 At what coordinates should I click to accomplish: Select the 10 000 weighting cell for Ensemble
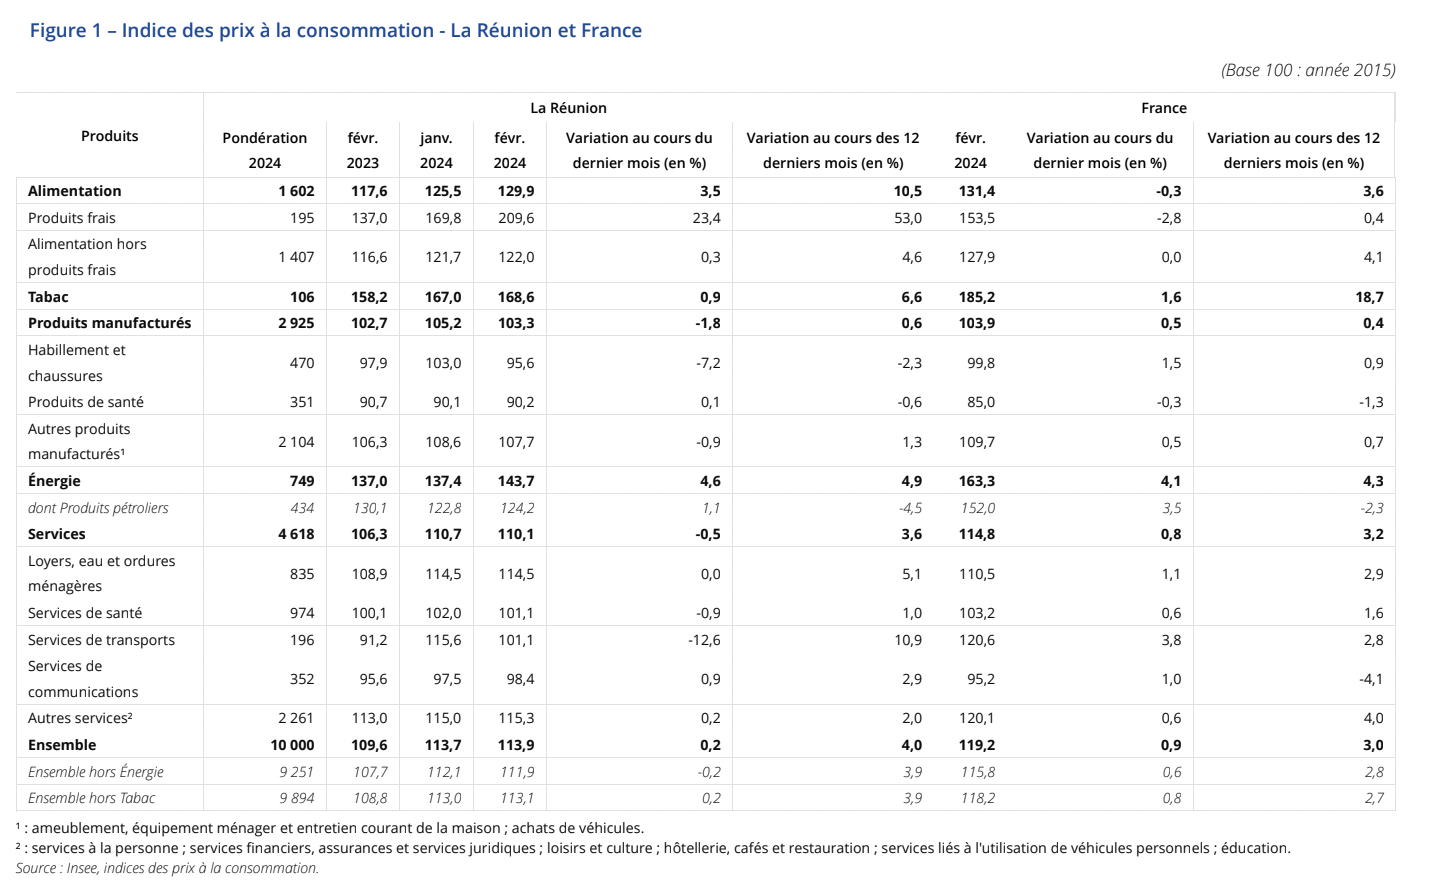click(x=292, y=745)
